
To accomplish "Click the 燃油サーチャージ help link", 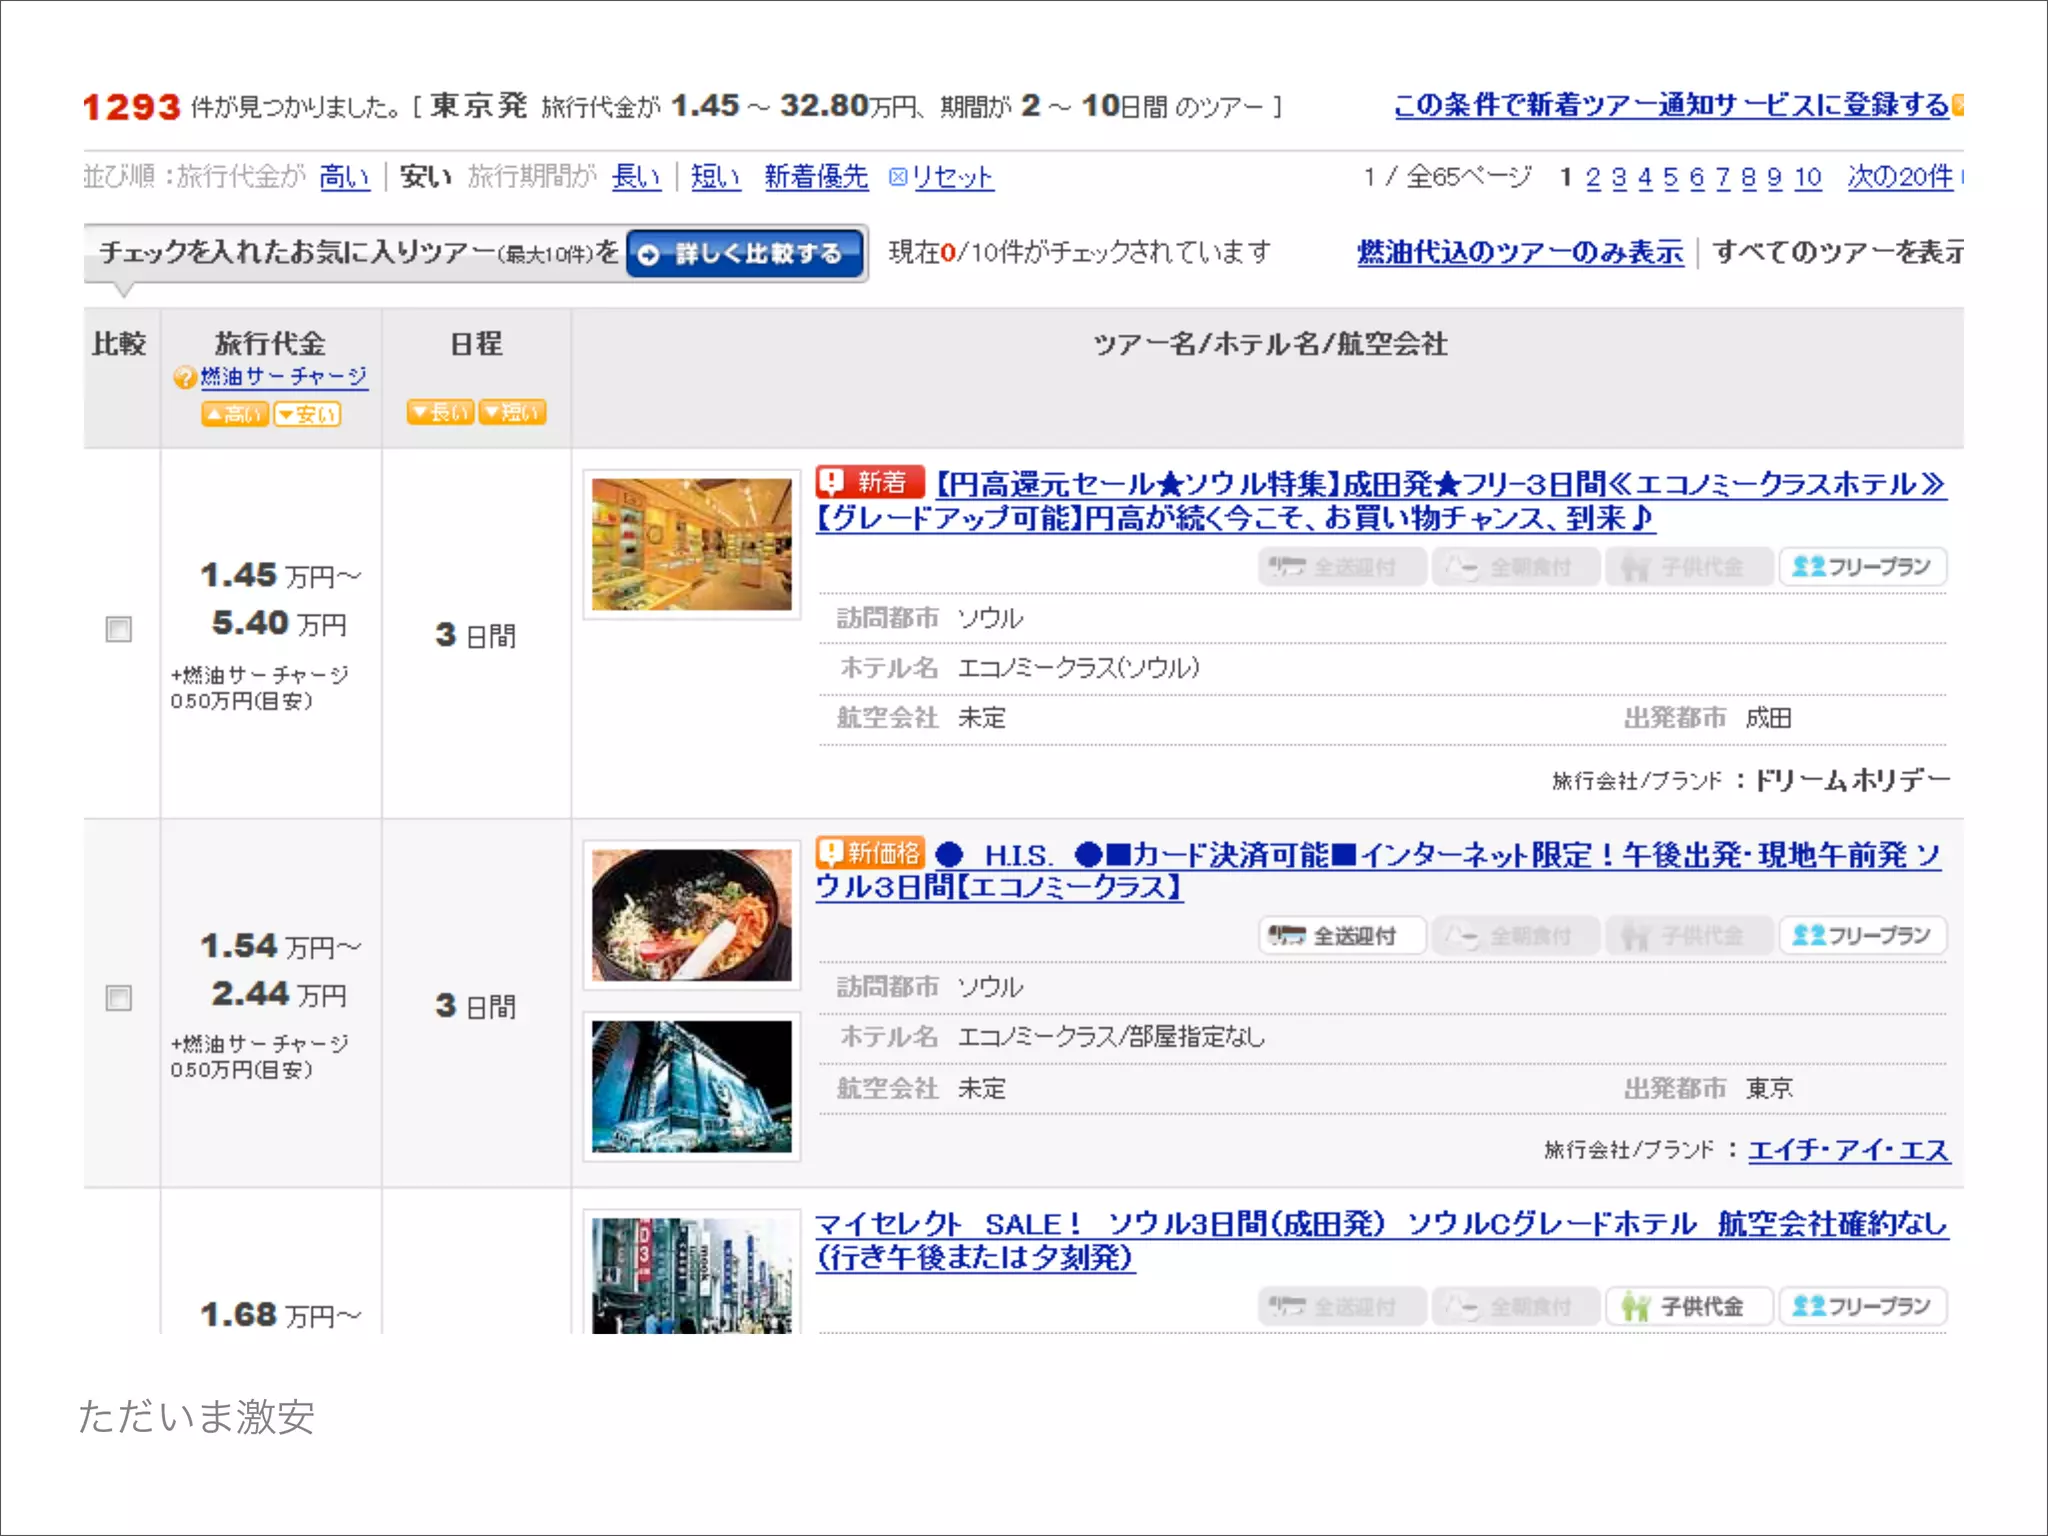I will coord(283,376).
